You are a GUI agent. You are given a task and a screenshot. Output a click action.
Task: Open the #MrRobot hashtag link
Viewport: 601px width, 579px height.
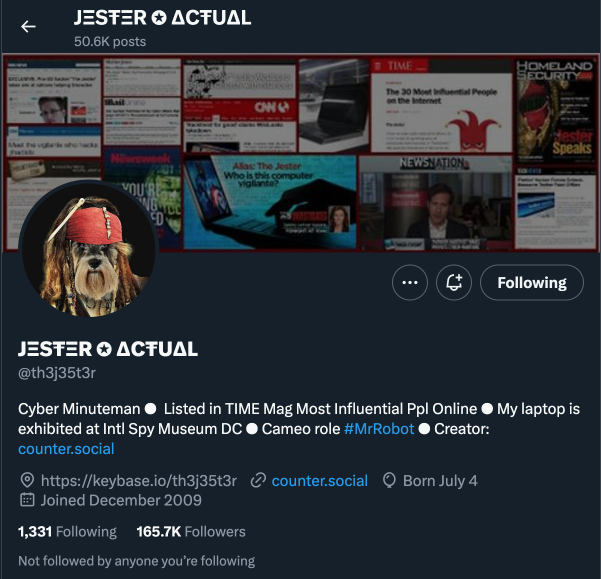379,429
